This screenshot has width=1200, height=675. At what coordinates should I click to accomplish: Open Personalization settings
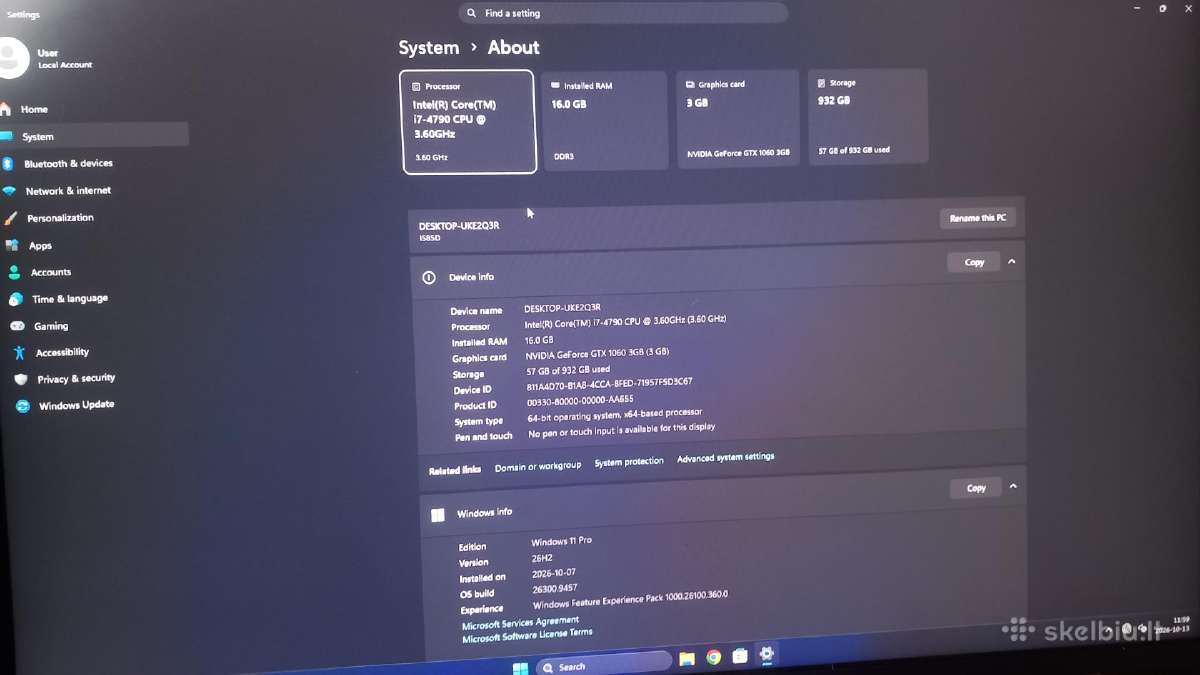click(60, 218)
